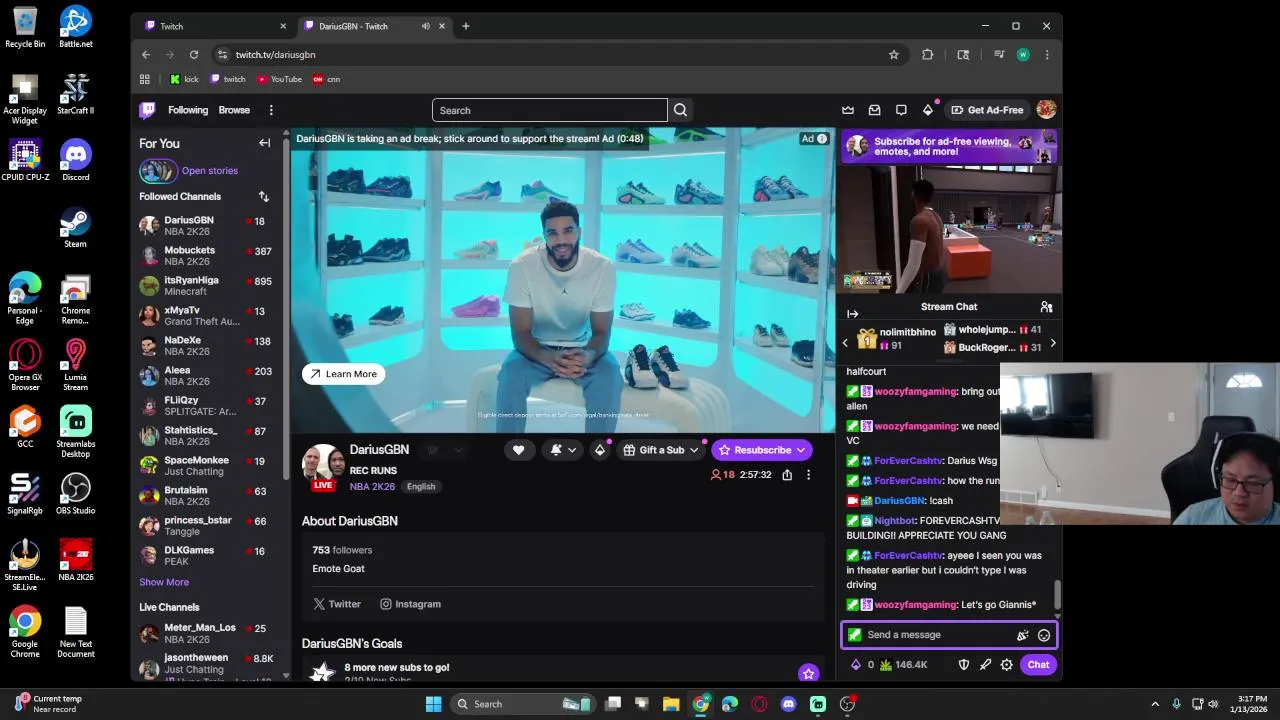Select itsRyanHiga channel in sidebar

pyautogui.click(x=208, y=286)
